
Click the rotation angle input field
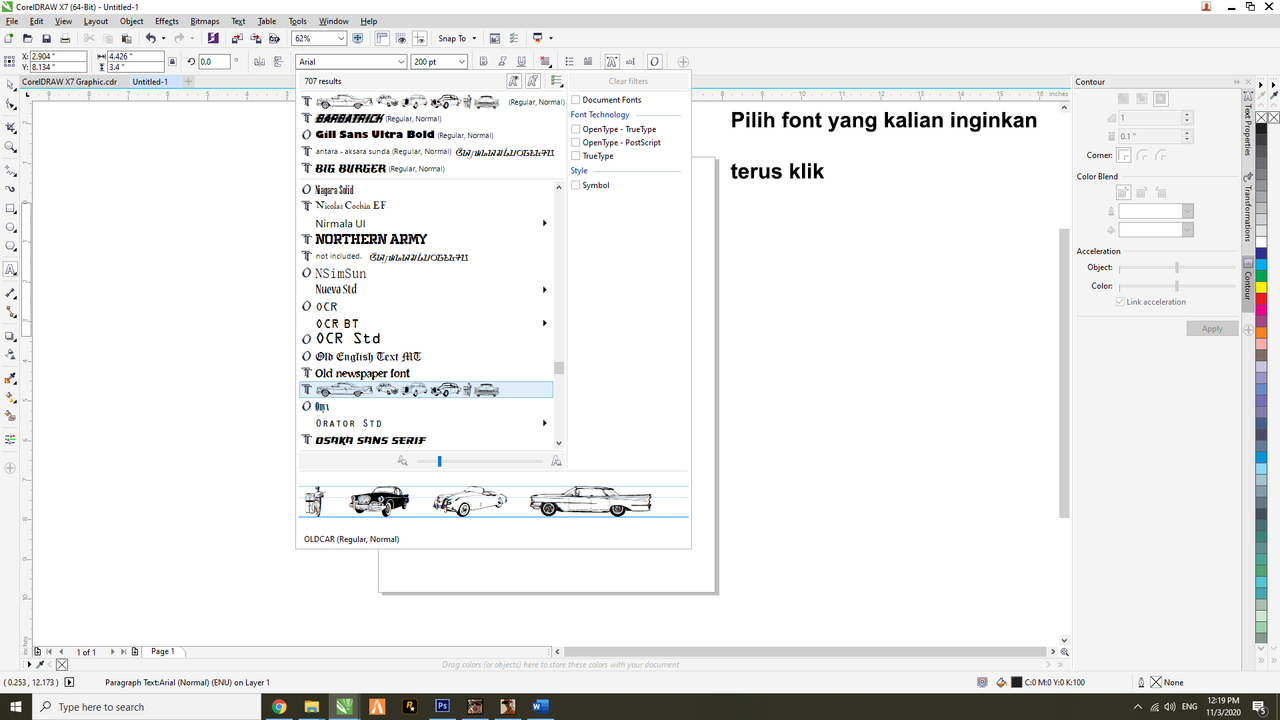click(x=214, y=62)
